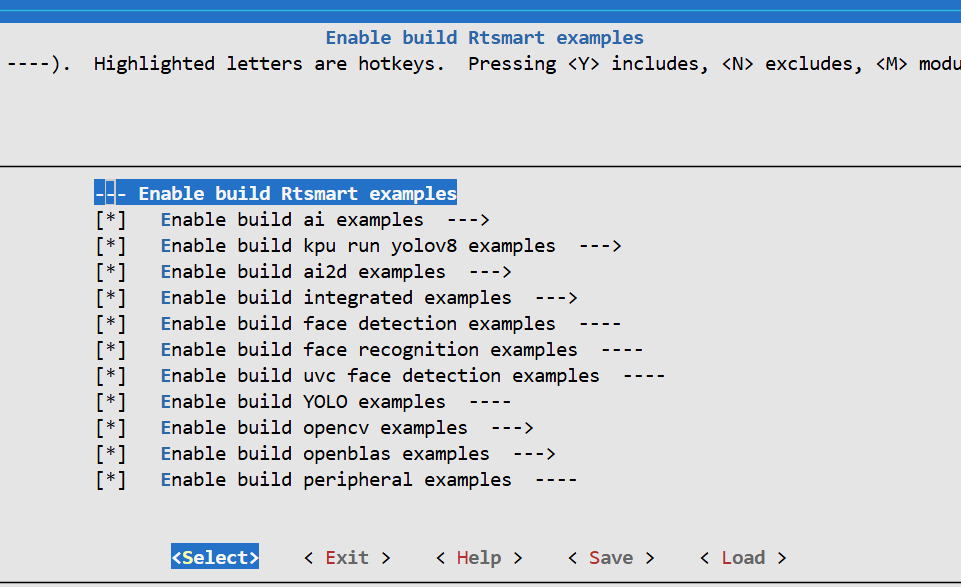
Task: Click the Exit button
Action: pyautogui.click(x=347, y=558)
